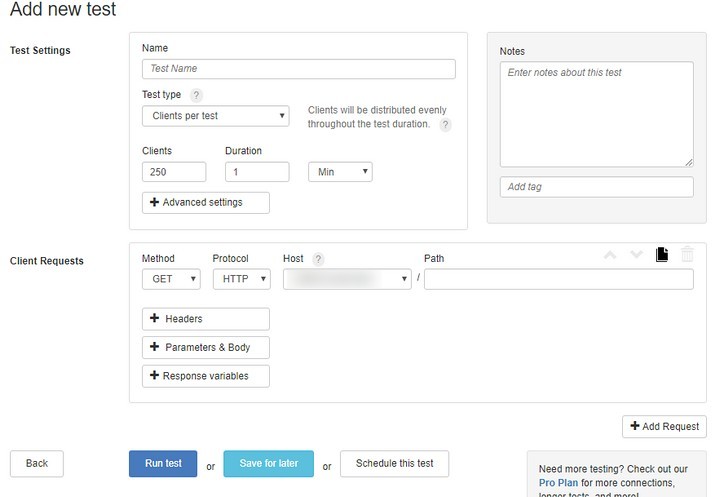The height and width of the screenshot is (497, 720).
Task: Click the 'Add new test' heading
Action: 63,9
